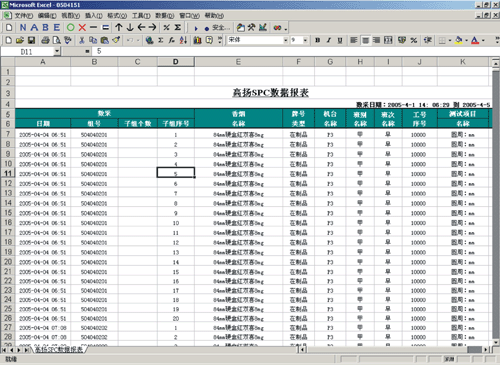Click column E header
Viewport: 500px width, 365px height.
tap(238, 62)
